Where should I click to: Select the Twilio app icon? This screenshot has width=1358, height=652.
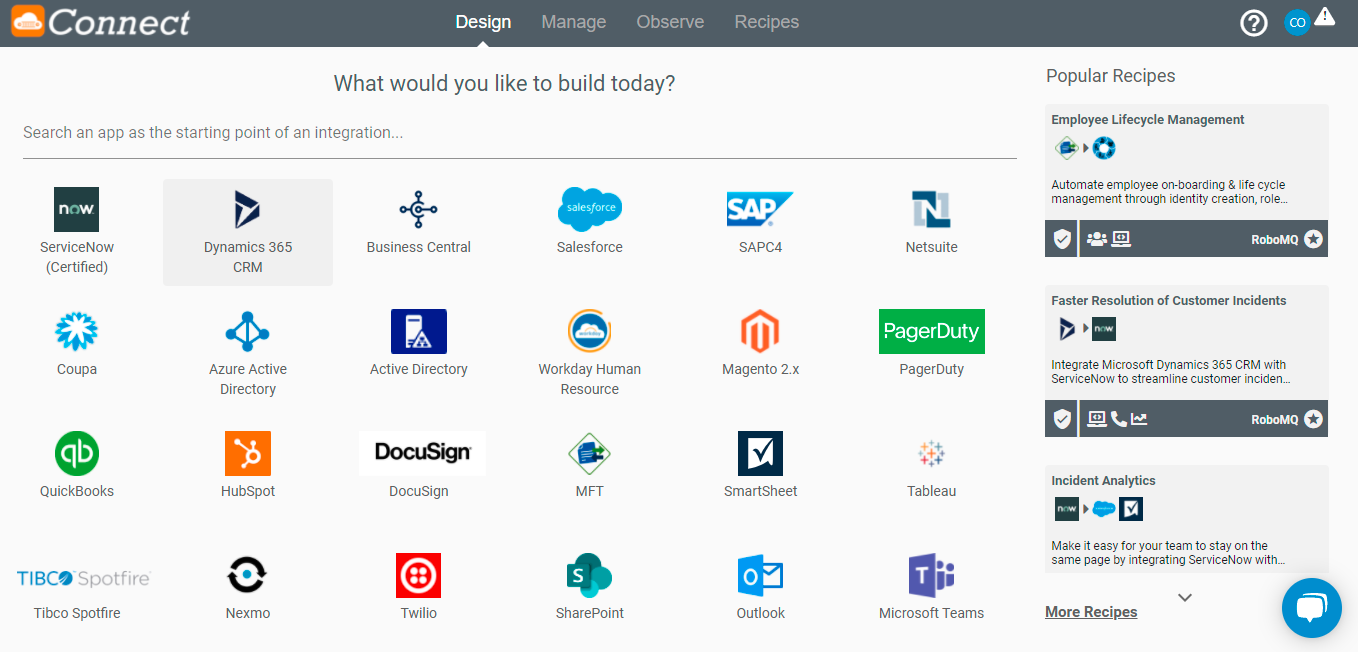418,575
